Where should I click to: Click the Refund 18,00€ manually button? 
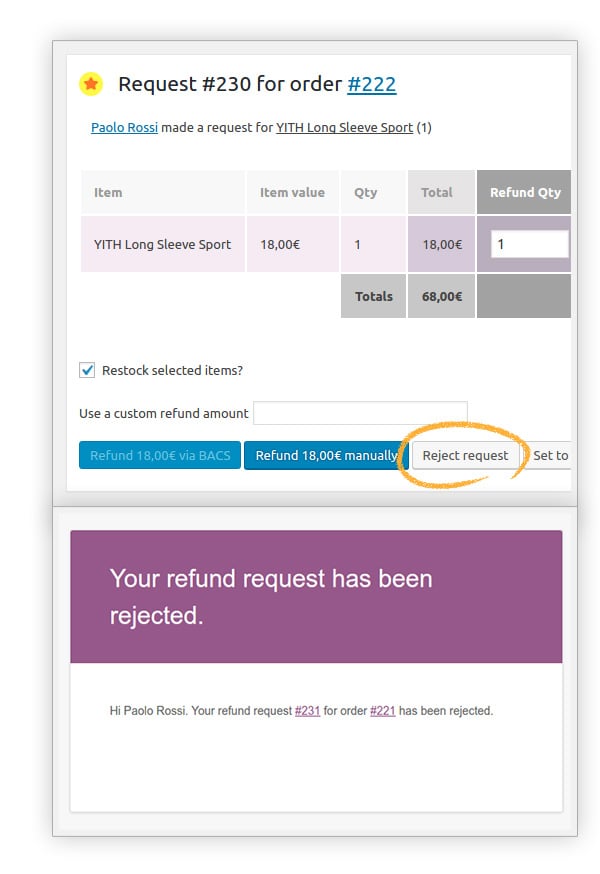pyautogui.click(x=323, y=455)
